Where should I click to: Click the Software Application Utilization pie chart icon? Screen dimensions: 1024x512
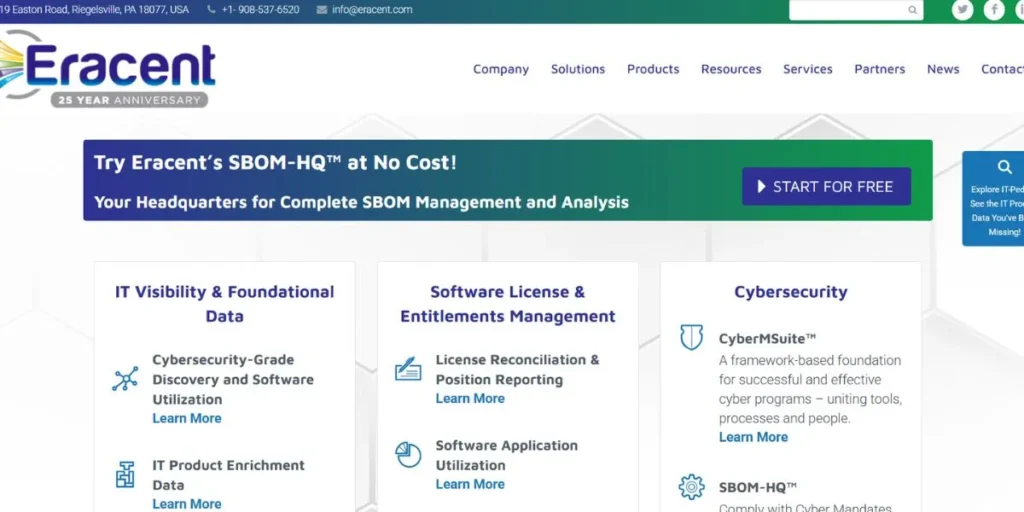pos(408,455)
